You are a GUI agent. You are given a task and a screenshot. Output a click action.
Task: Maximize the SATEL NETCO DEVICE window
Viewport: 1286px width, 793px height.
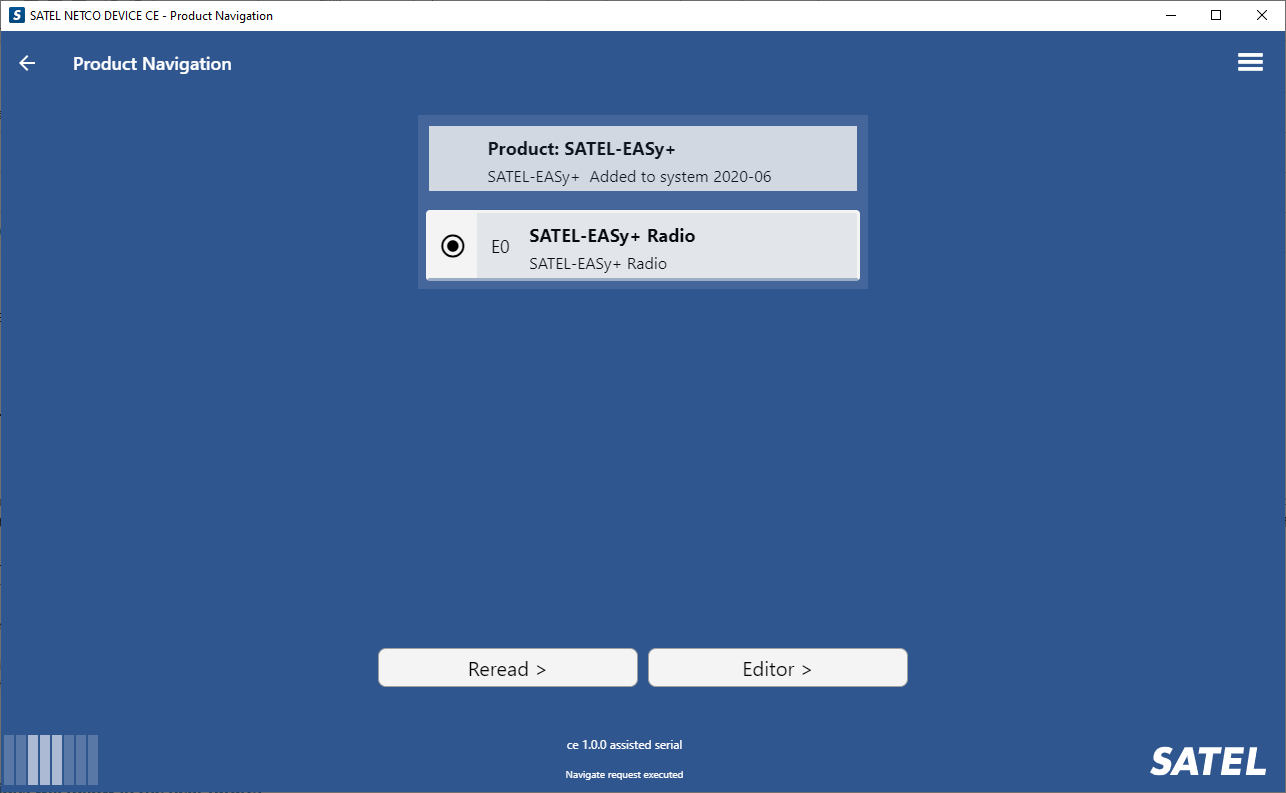click(x=1216, y=15)
